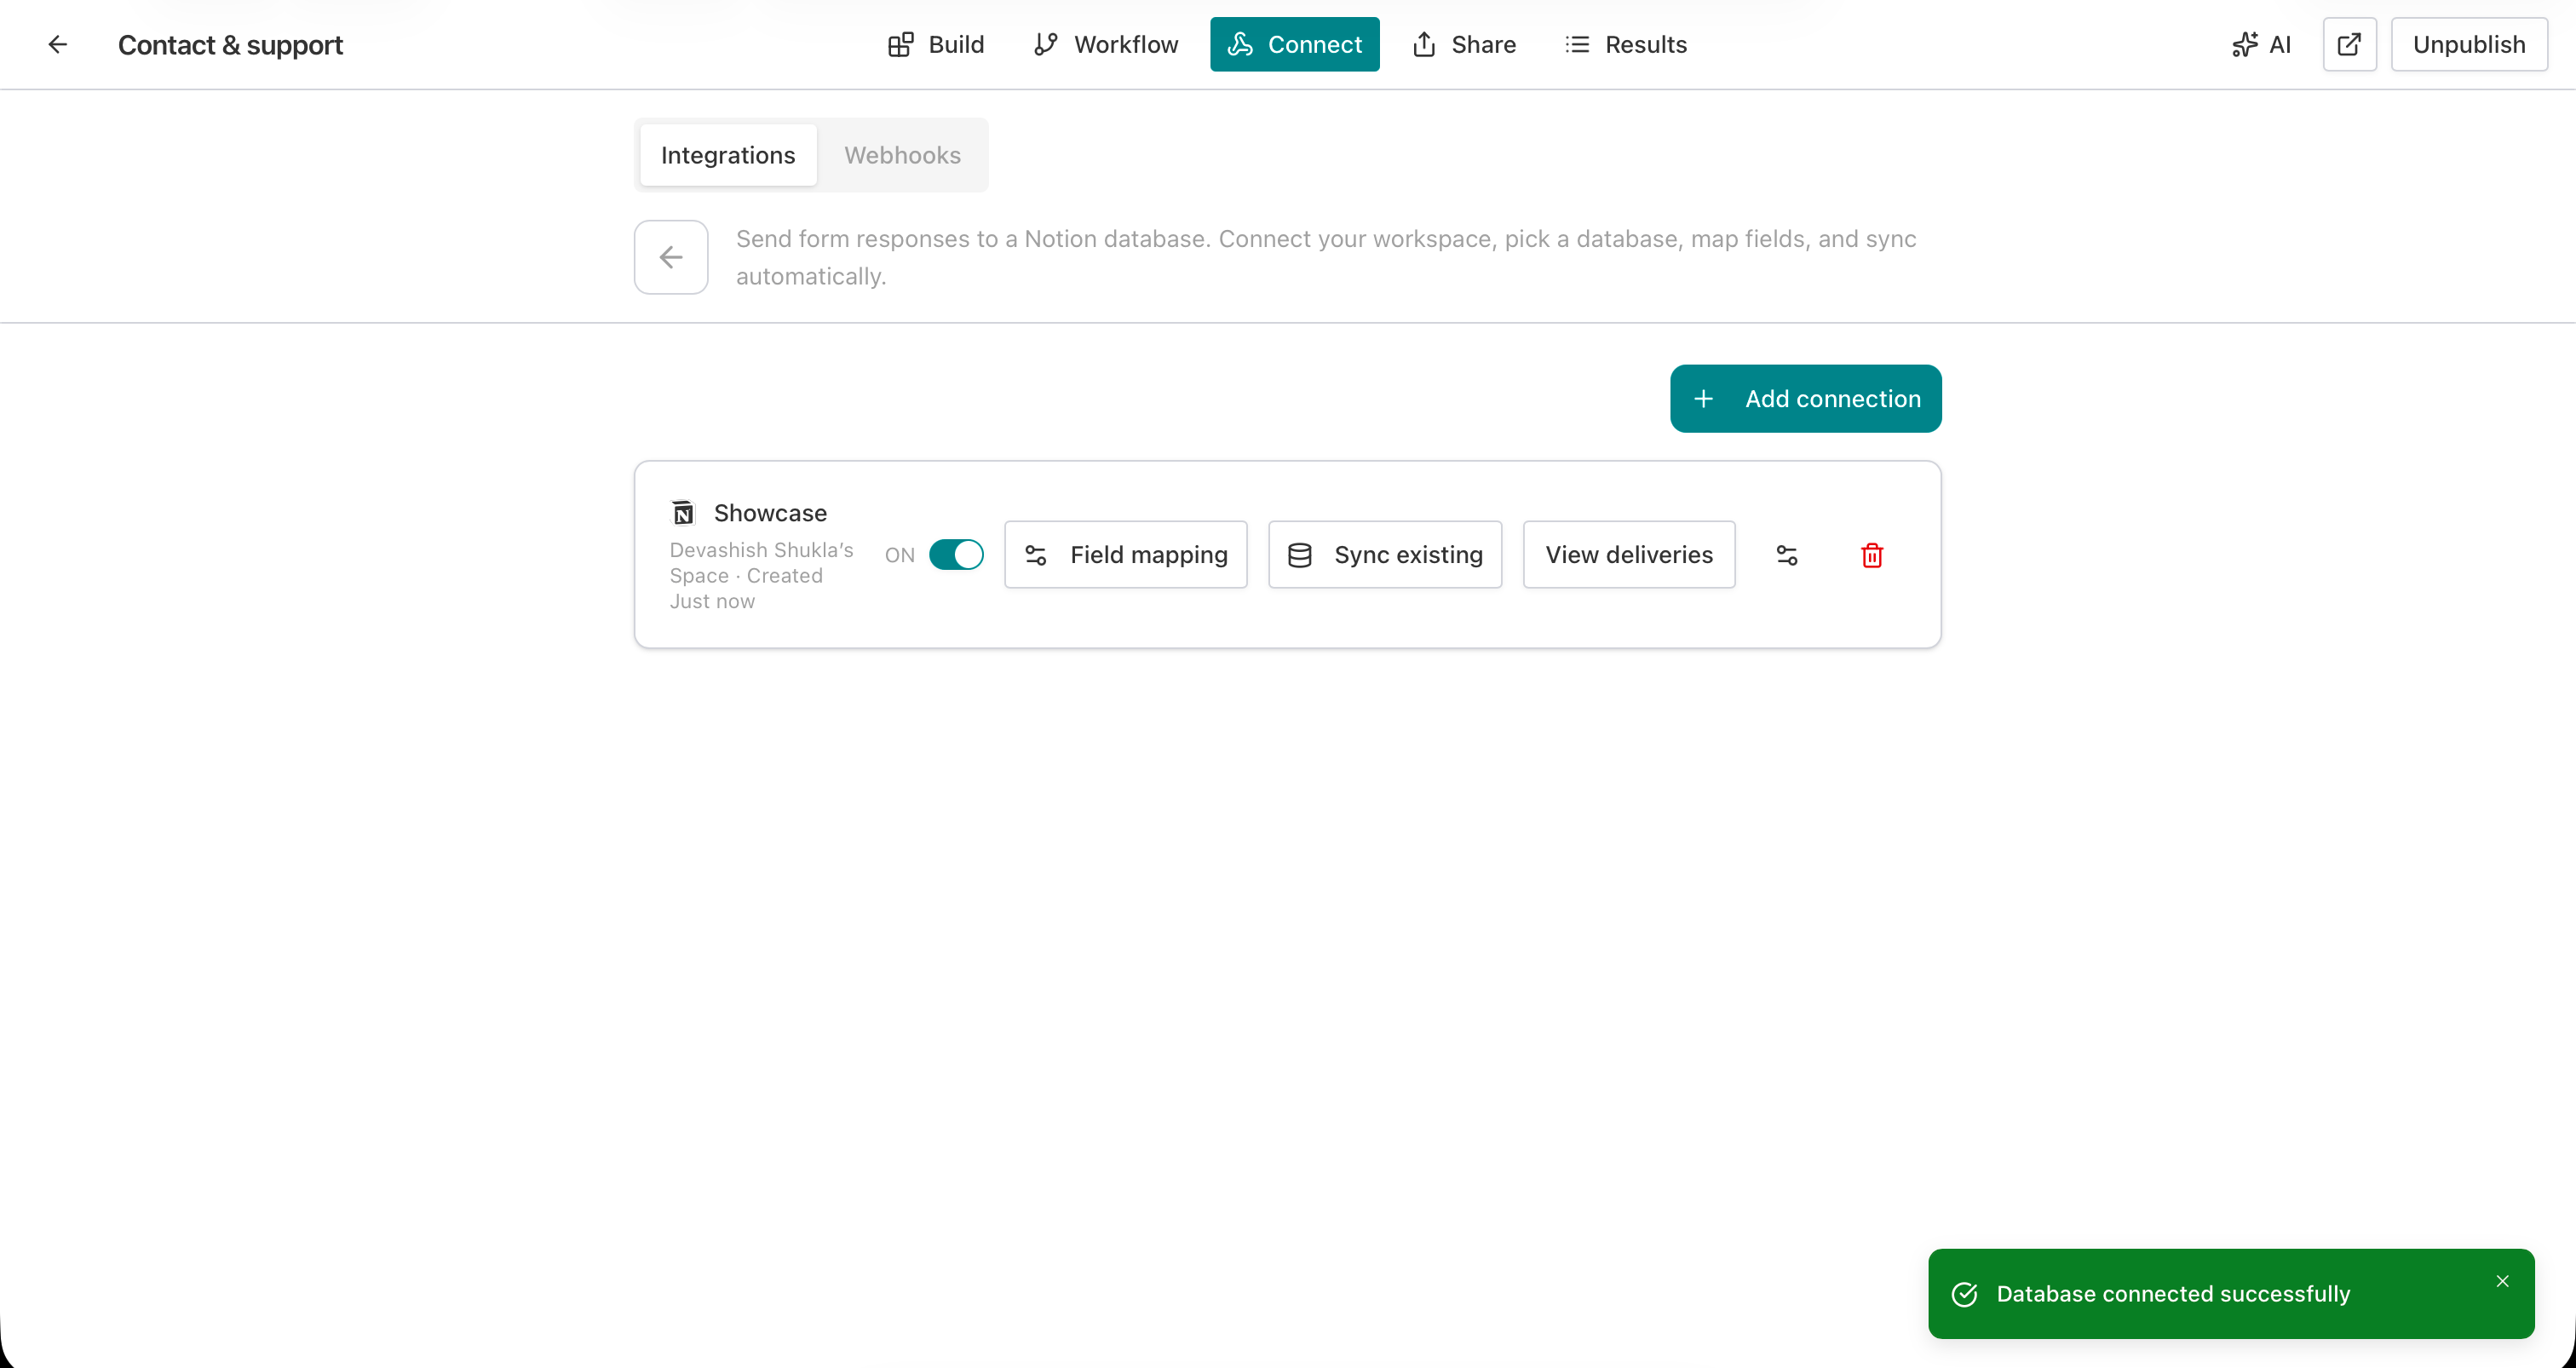Open View deliveries for the Showcase connection

1628,554
